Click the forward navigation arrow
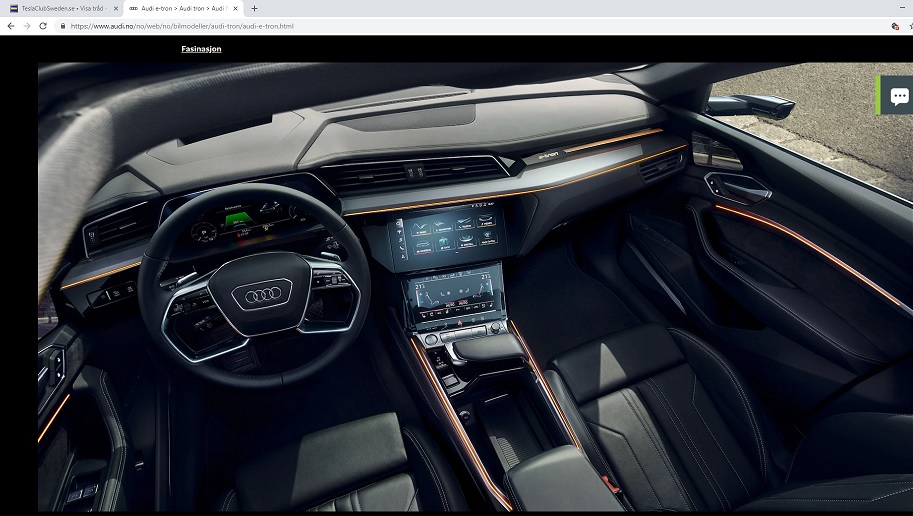 [x=27, y=26]
